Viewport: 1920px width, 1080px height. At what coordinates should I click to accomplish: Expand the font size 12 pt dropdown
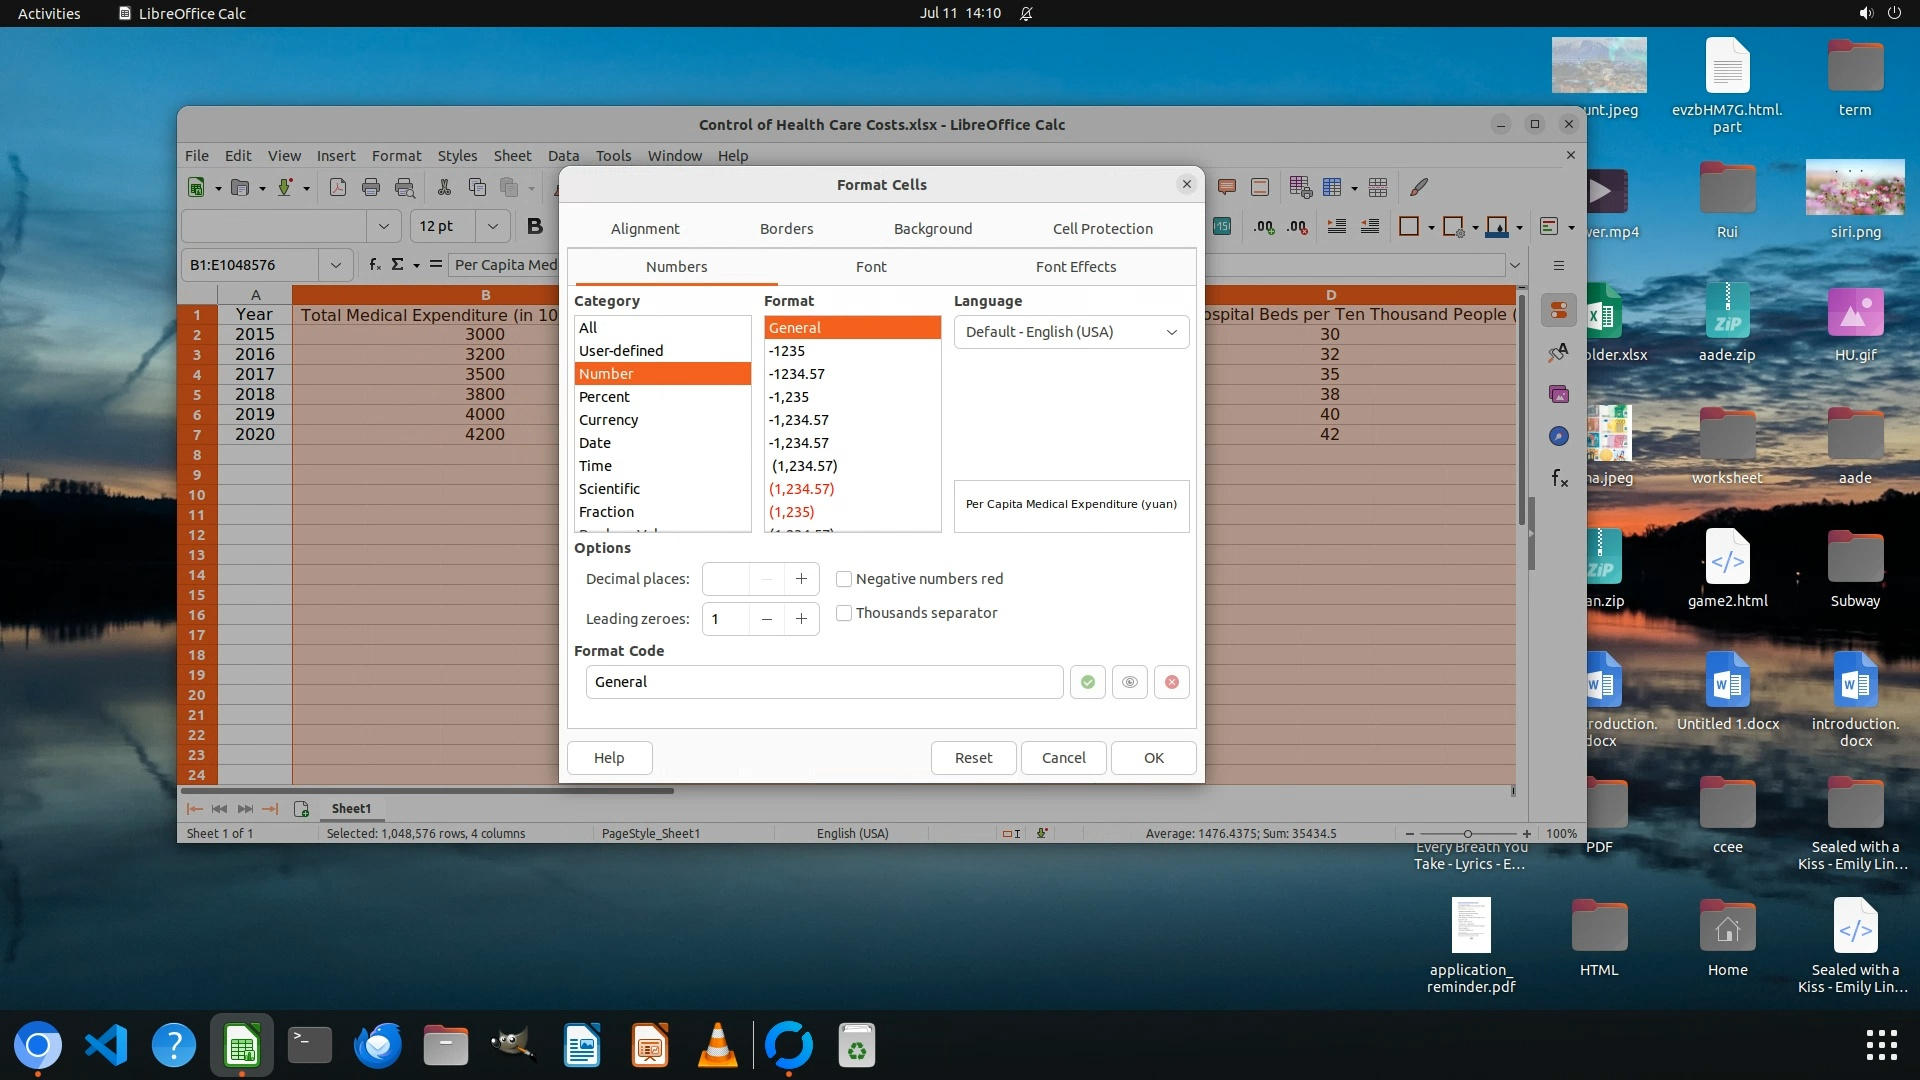tap(492, 226)
